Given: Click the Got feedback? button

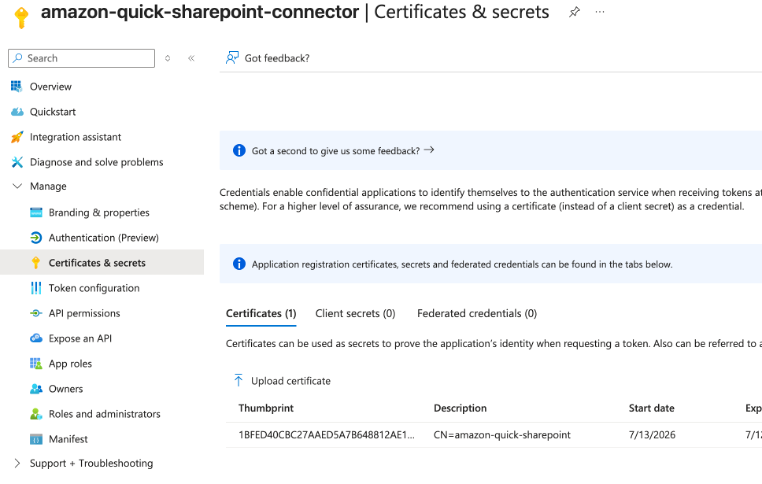Looking at the screenshot, I should [x=268, y=58].
